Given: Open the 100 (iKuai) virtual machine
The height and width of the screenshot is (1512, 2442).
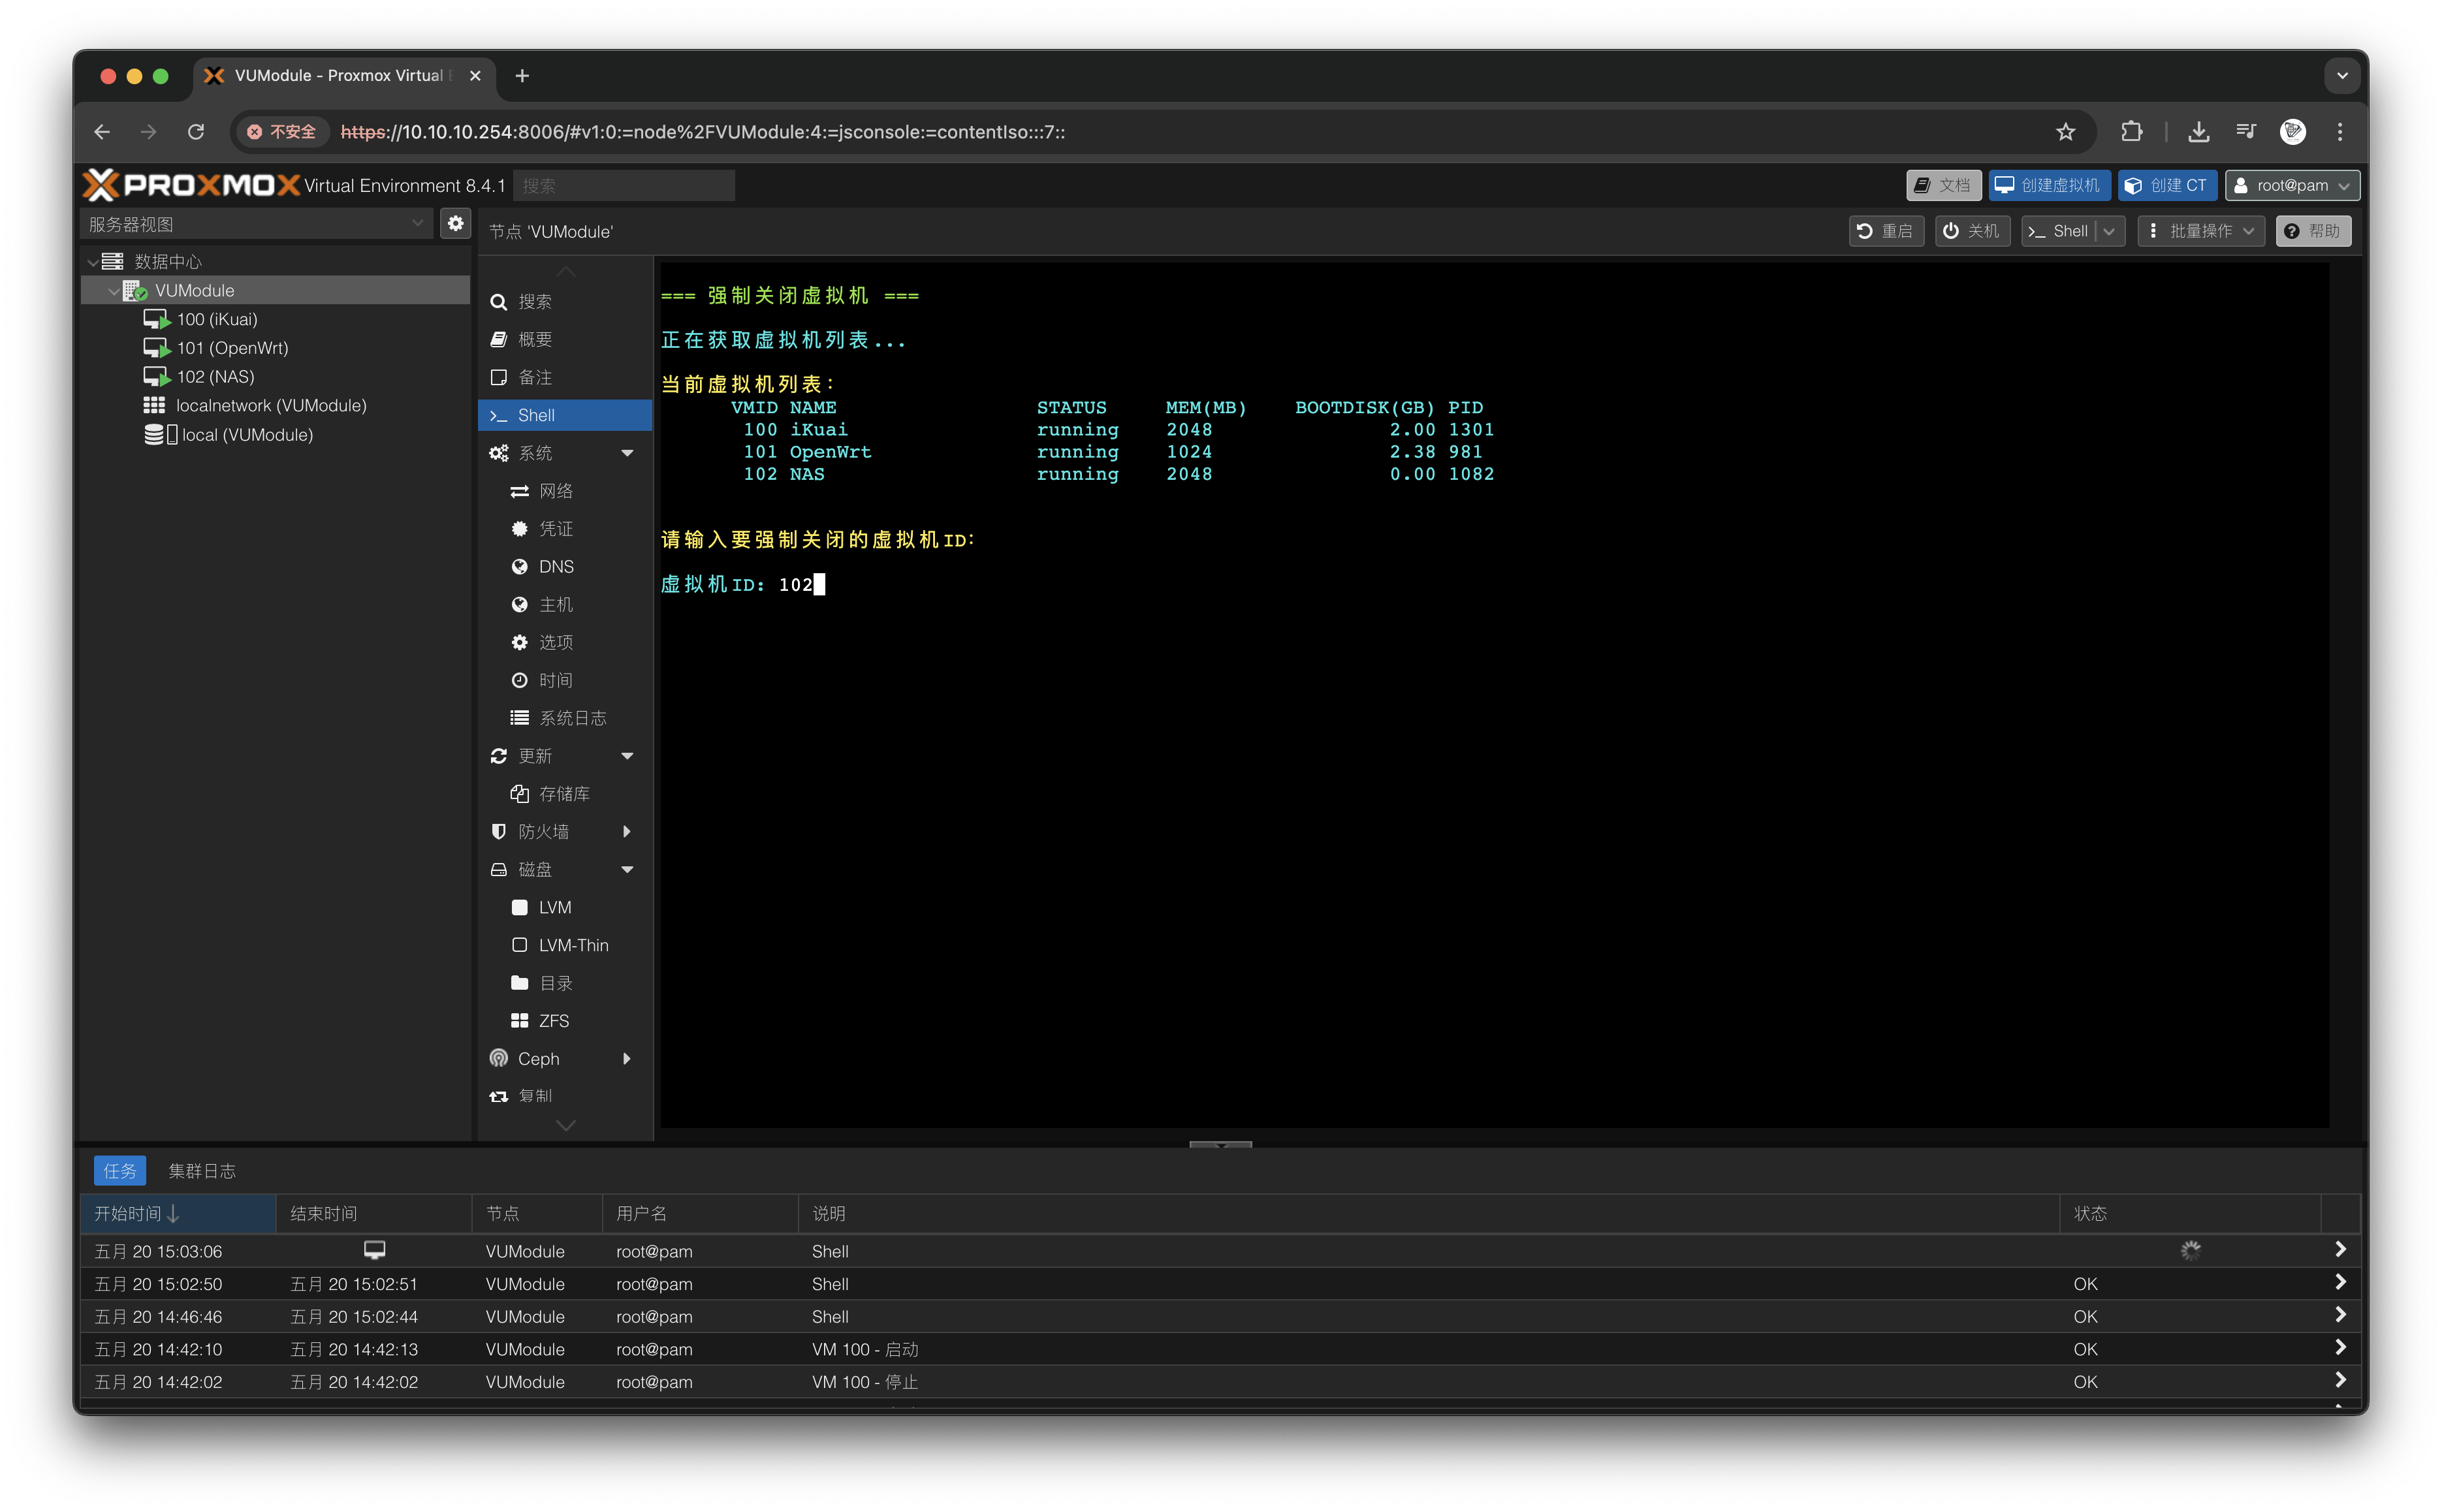Looking at the screenshot, I should (x=216, y=319).
